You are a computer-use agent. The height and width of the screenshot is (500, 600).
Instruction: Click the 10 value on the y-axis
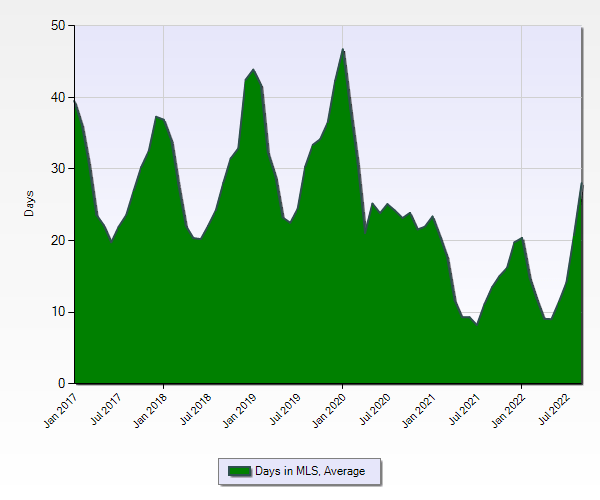pos(57,312)
